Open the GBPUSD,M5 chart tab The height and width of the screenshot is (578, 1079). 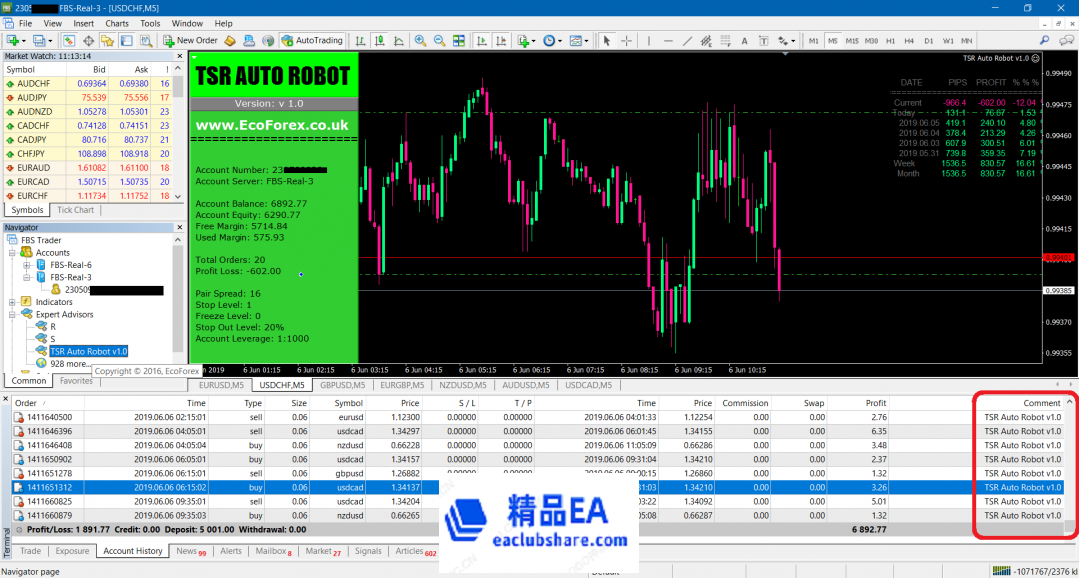coord(342,385)
